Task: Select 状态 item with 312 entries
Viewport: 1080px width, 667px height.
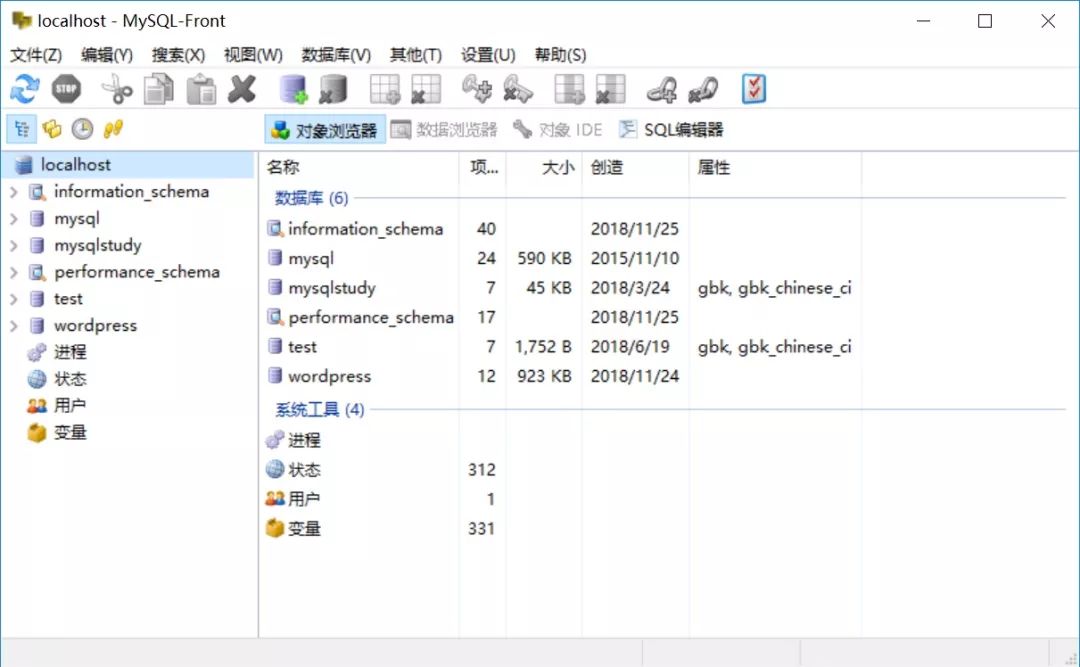Action: (x=304, y=470)
